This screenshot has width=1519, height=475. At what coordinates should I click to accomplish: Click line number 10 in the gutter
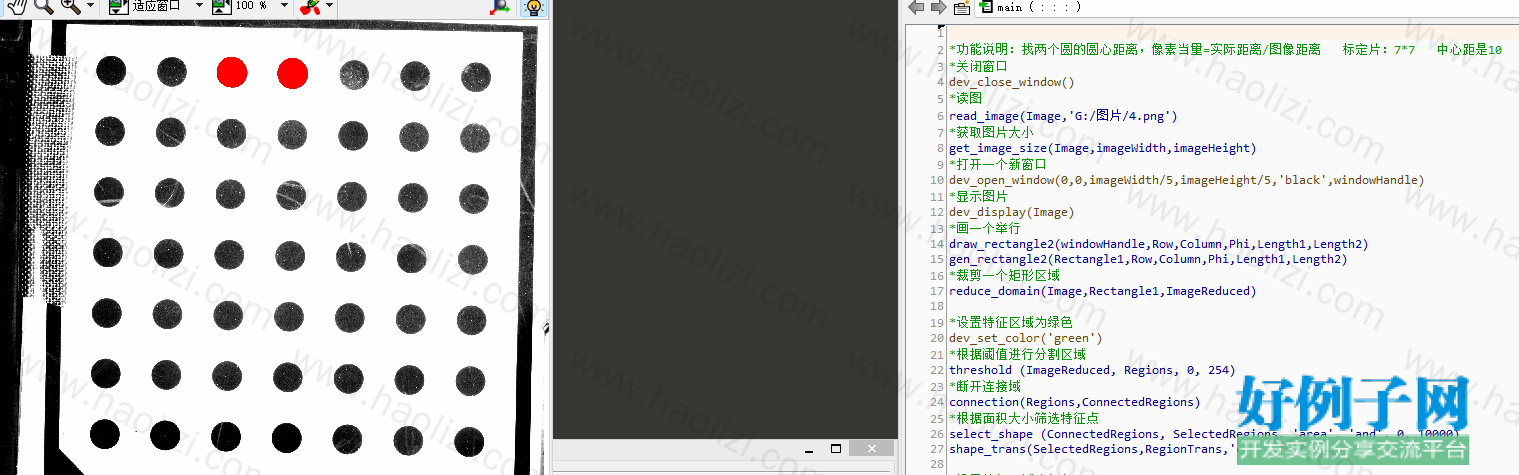[936, 180]
